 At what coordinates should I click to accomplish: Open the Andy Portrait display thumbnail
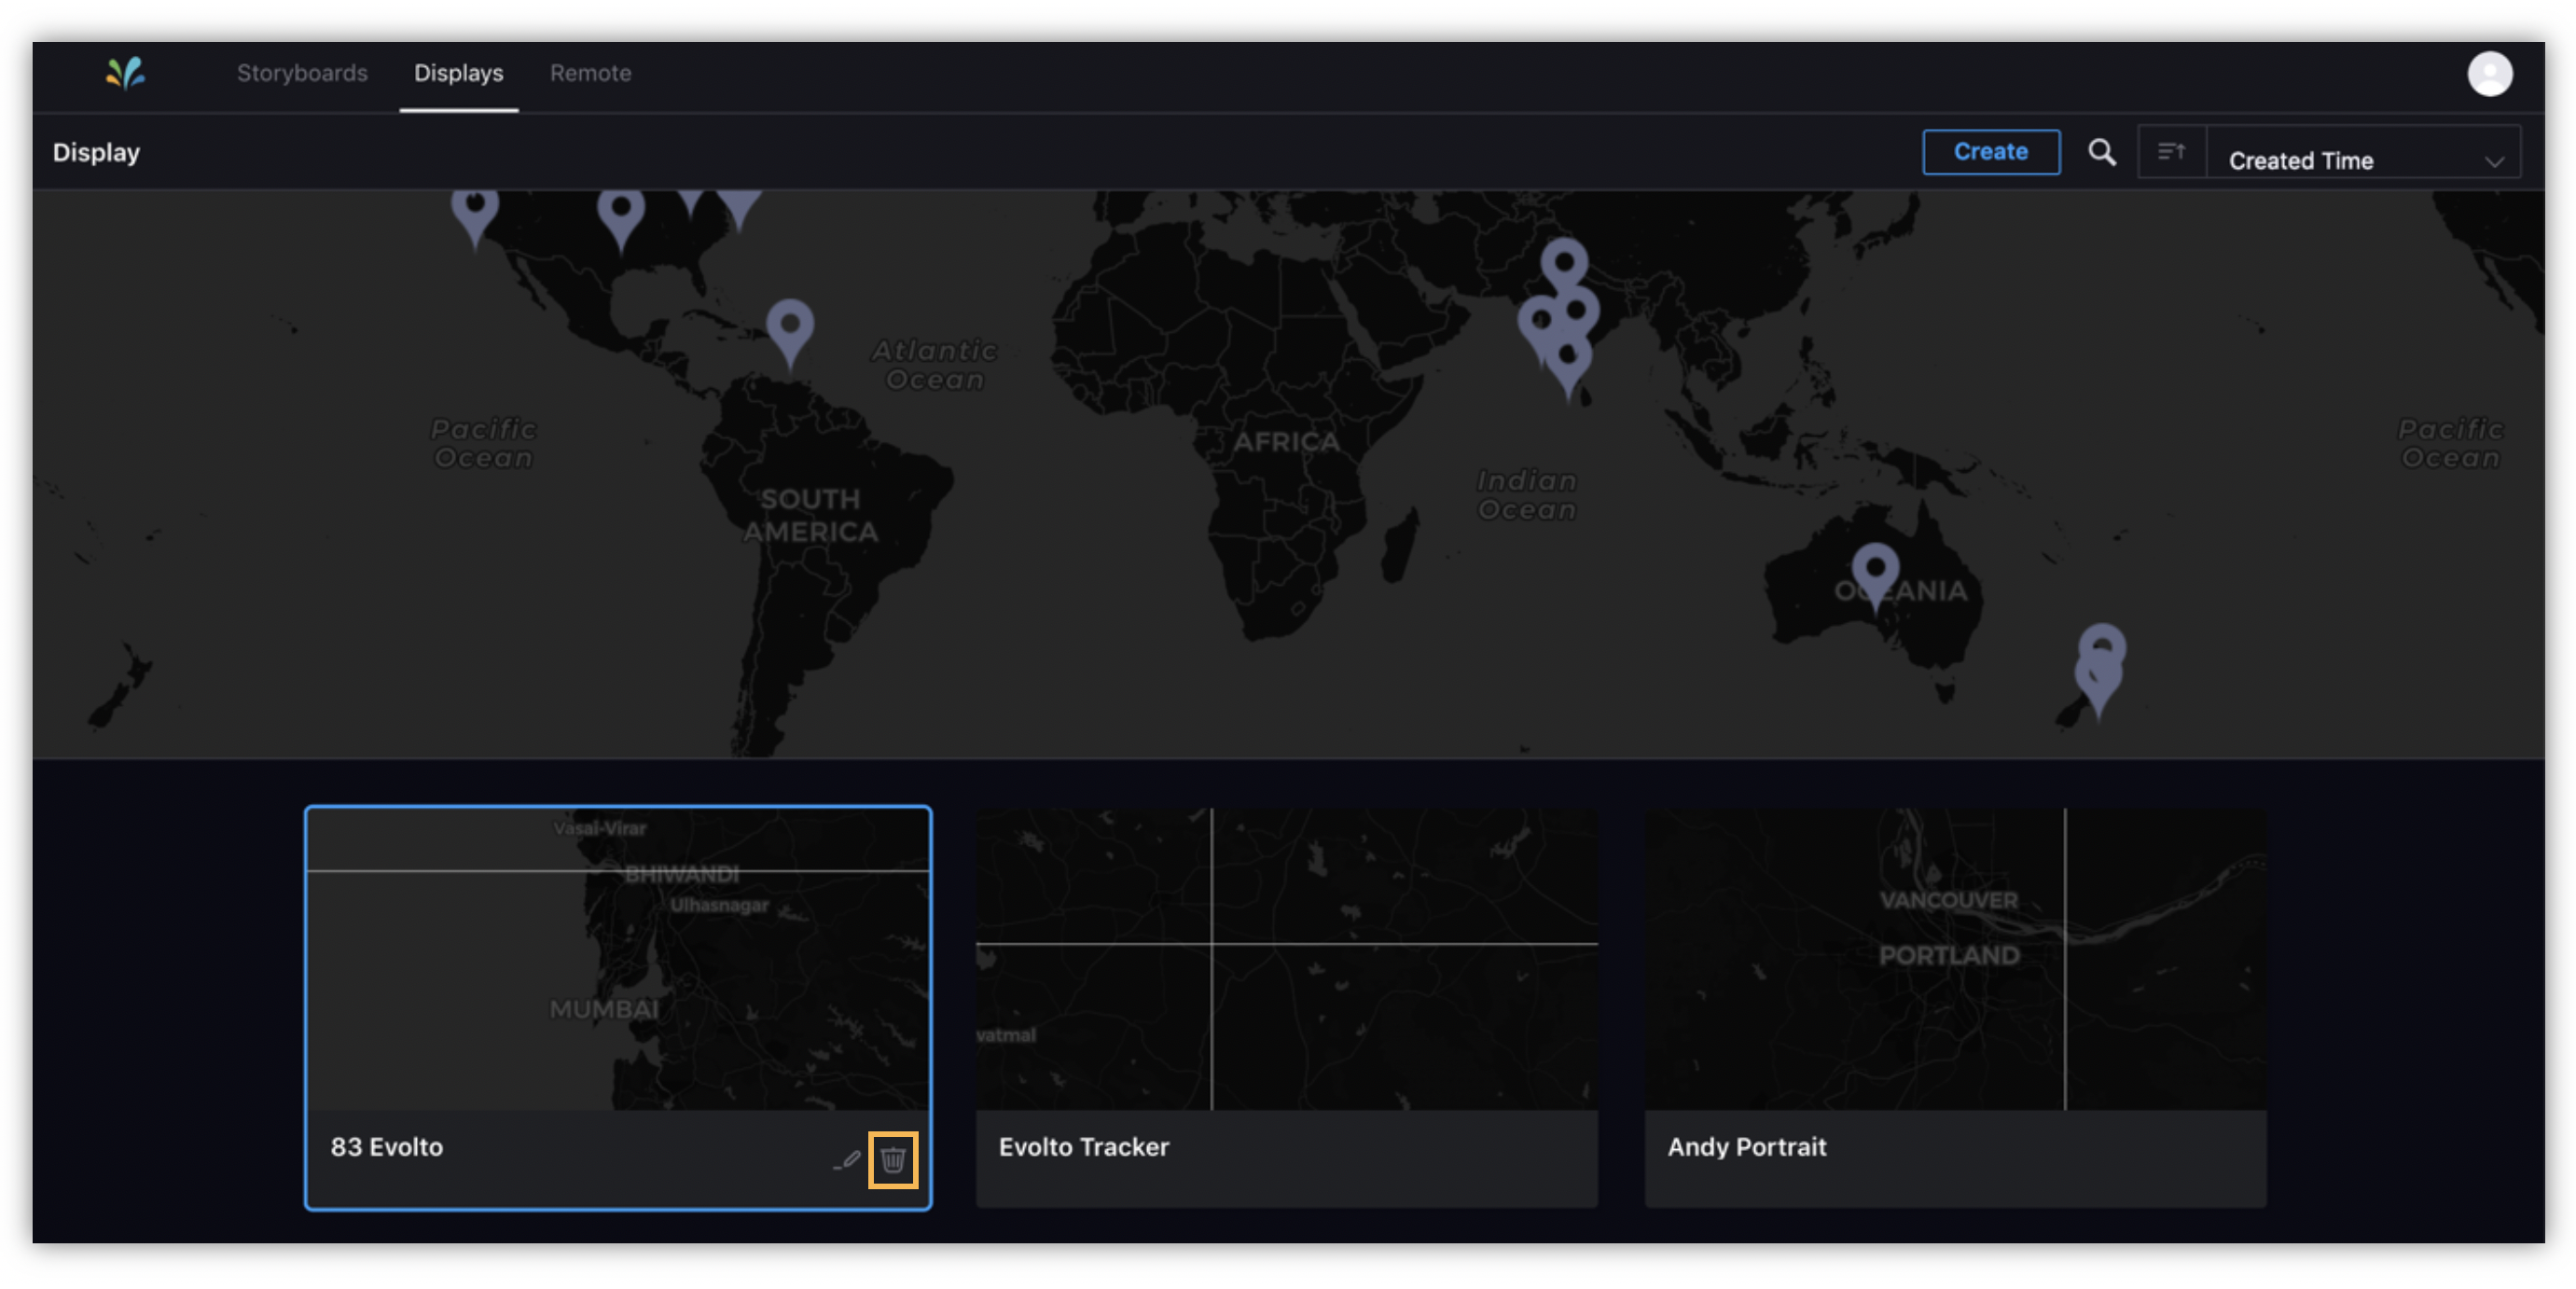(x=1954, y=958)
